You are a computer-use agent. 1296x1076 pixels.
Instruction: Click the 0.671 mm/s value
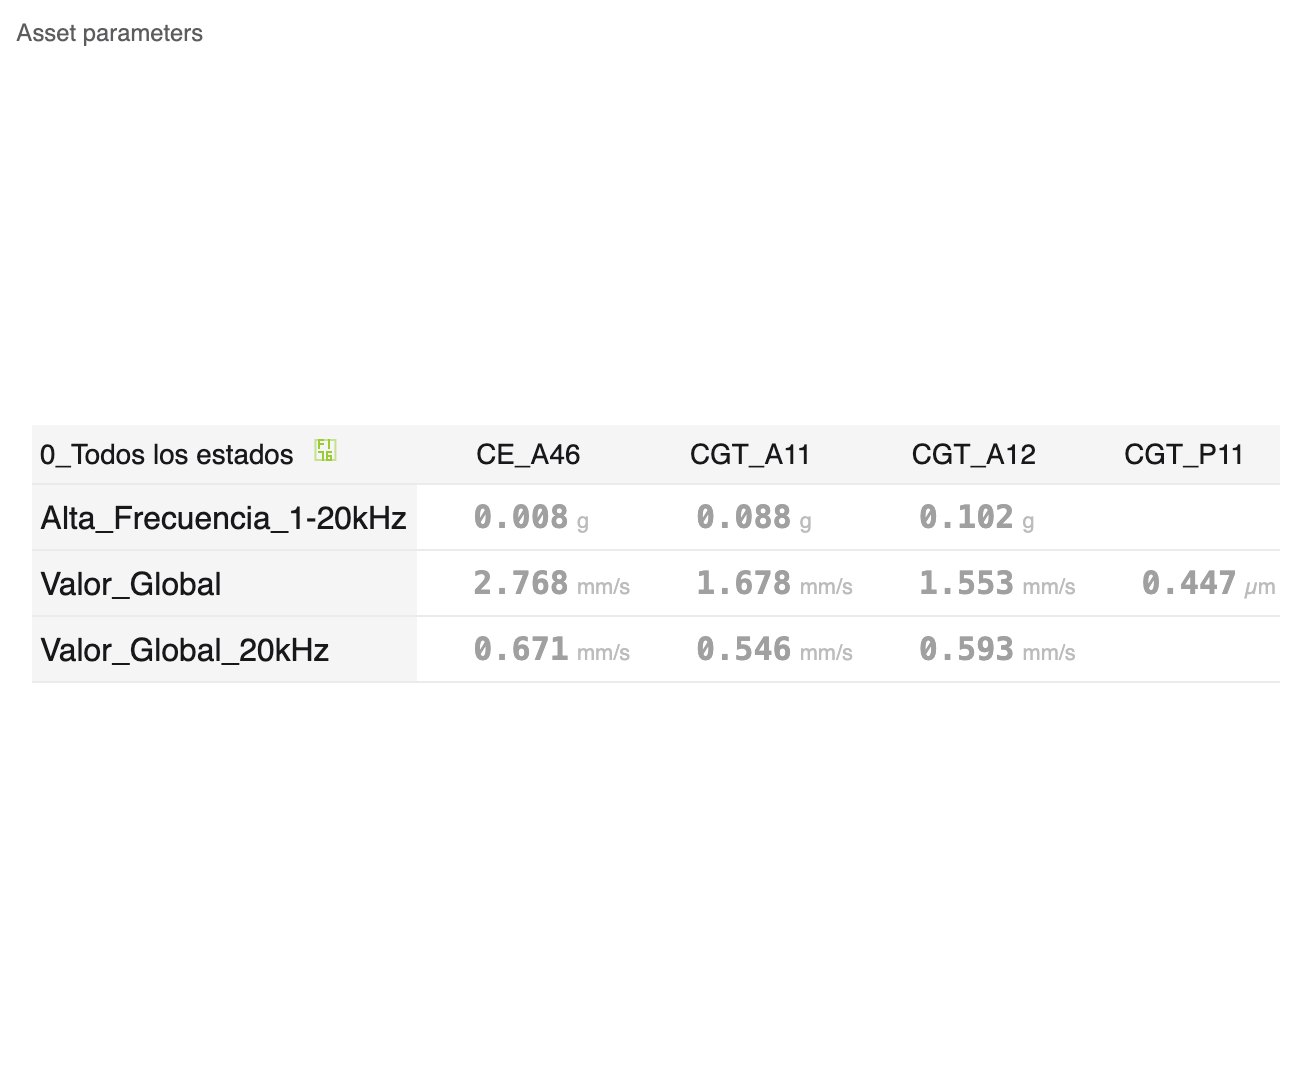pyautogui.click(x=552, y=649)
